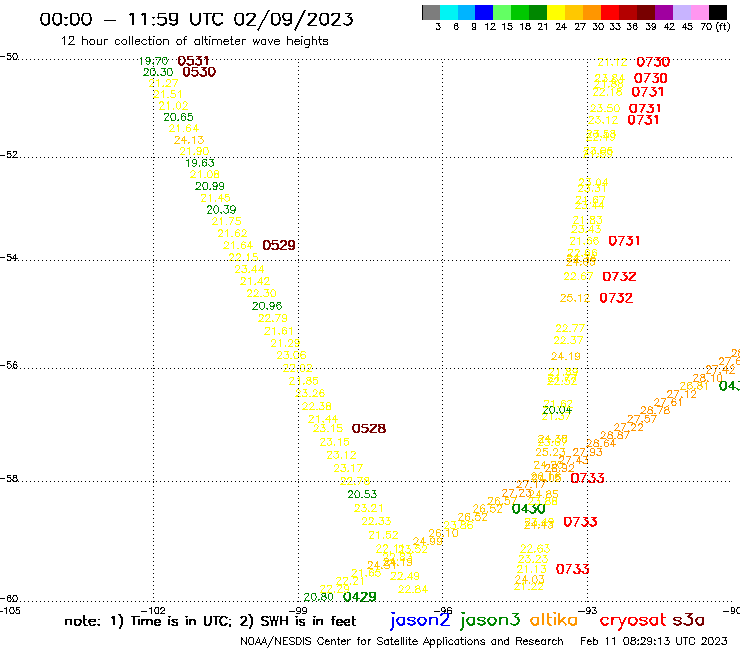Viewport: 740px width, 650px height.
Task: Select the light green 15 ft legend swatch
Action: pos(502,12)
